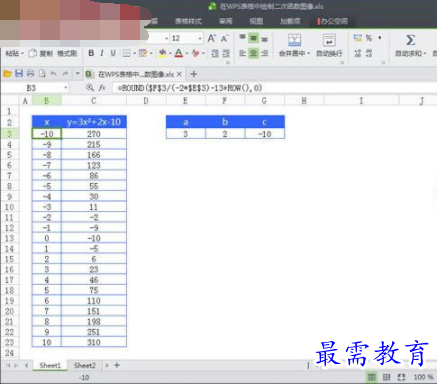Viewport: 437px width, 385px height.
Task: Click the percent style icon
Action: tap(369, 38)
